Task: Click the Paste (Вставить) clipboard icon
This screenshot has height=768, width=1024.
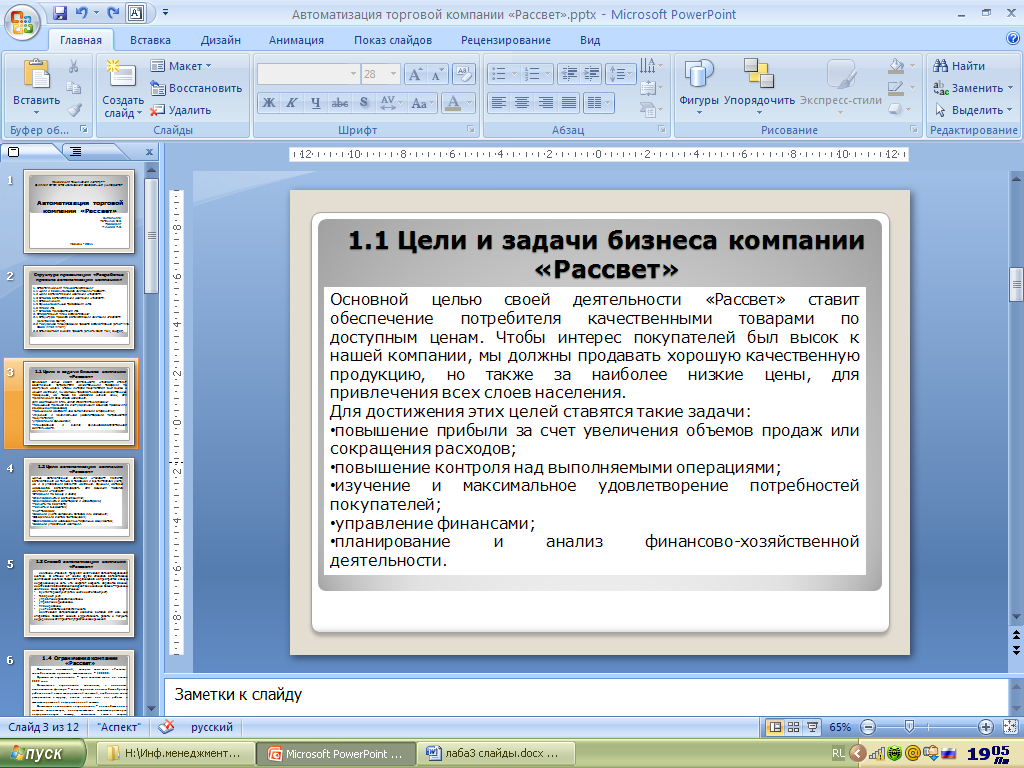Action: tap(37, 74)
